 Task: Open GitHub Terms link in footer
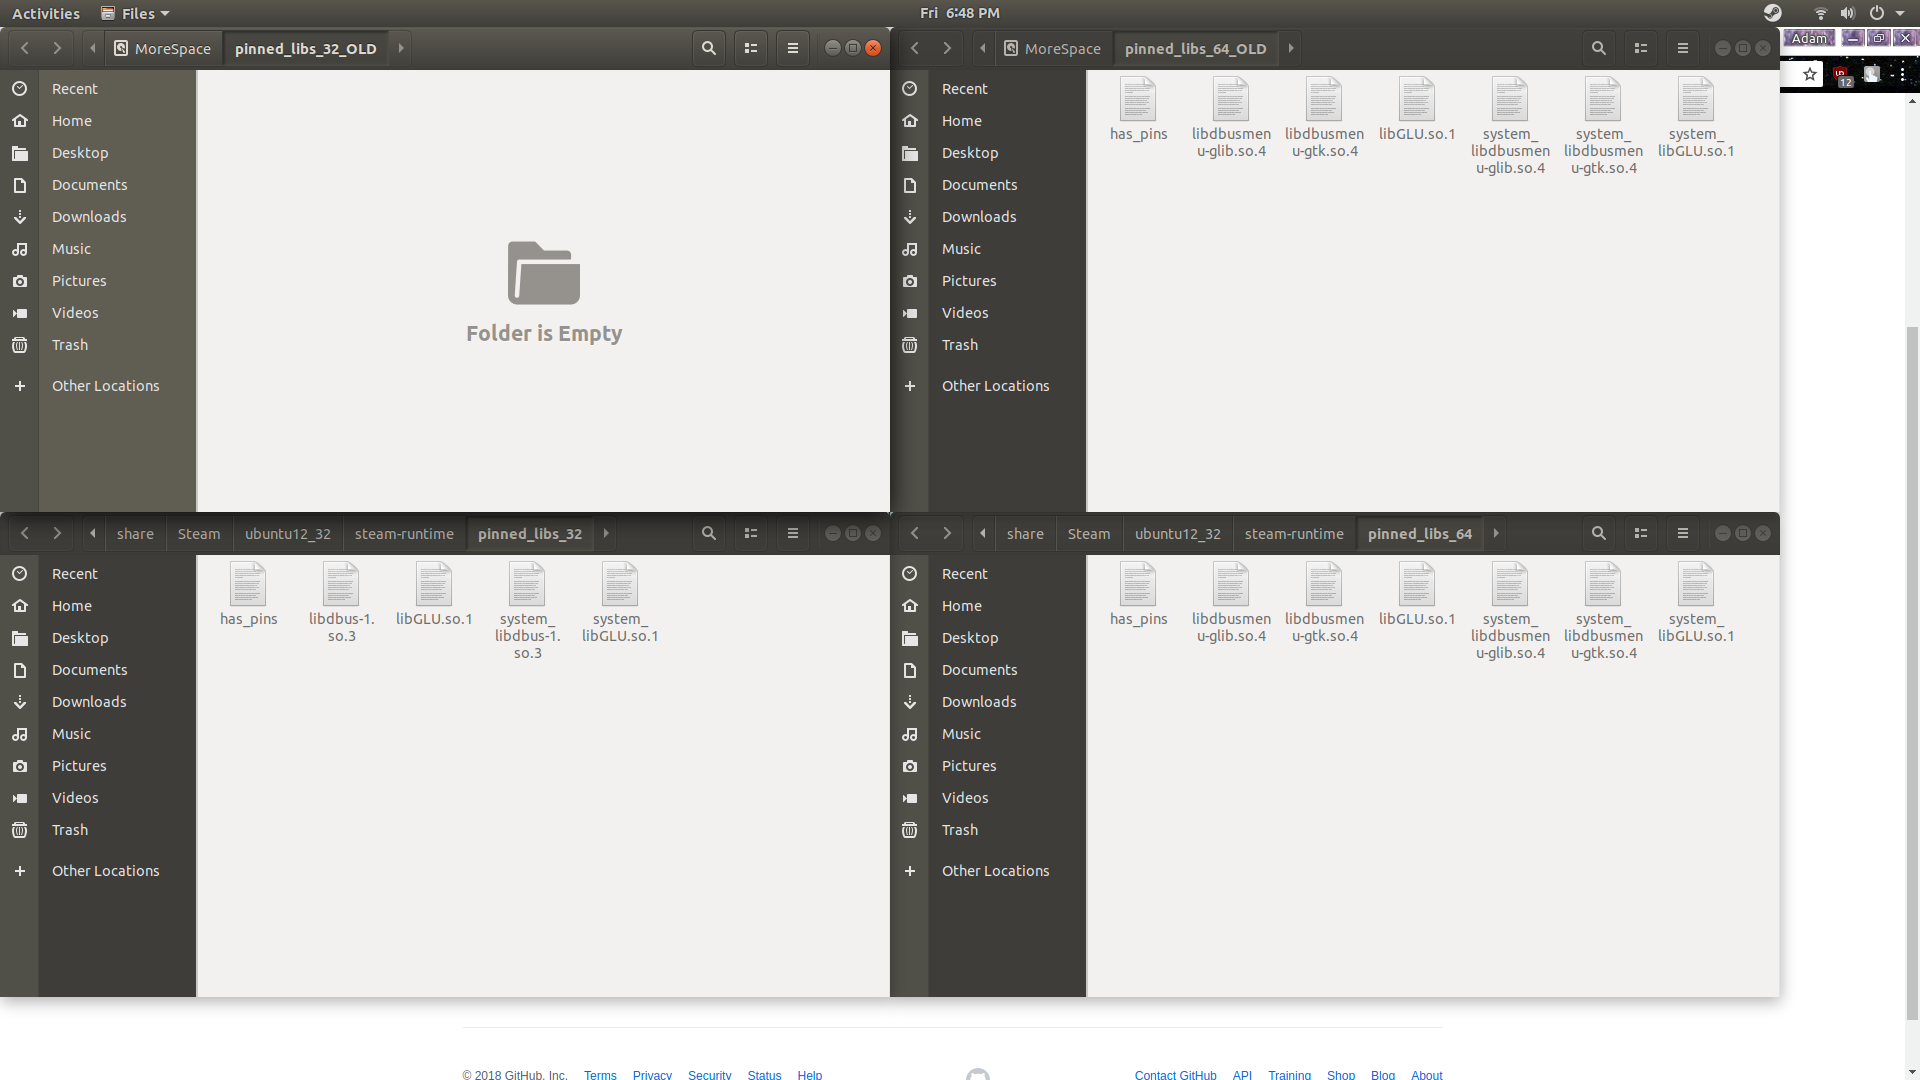coord(600,1074)
